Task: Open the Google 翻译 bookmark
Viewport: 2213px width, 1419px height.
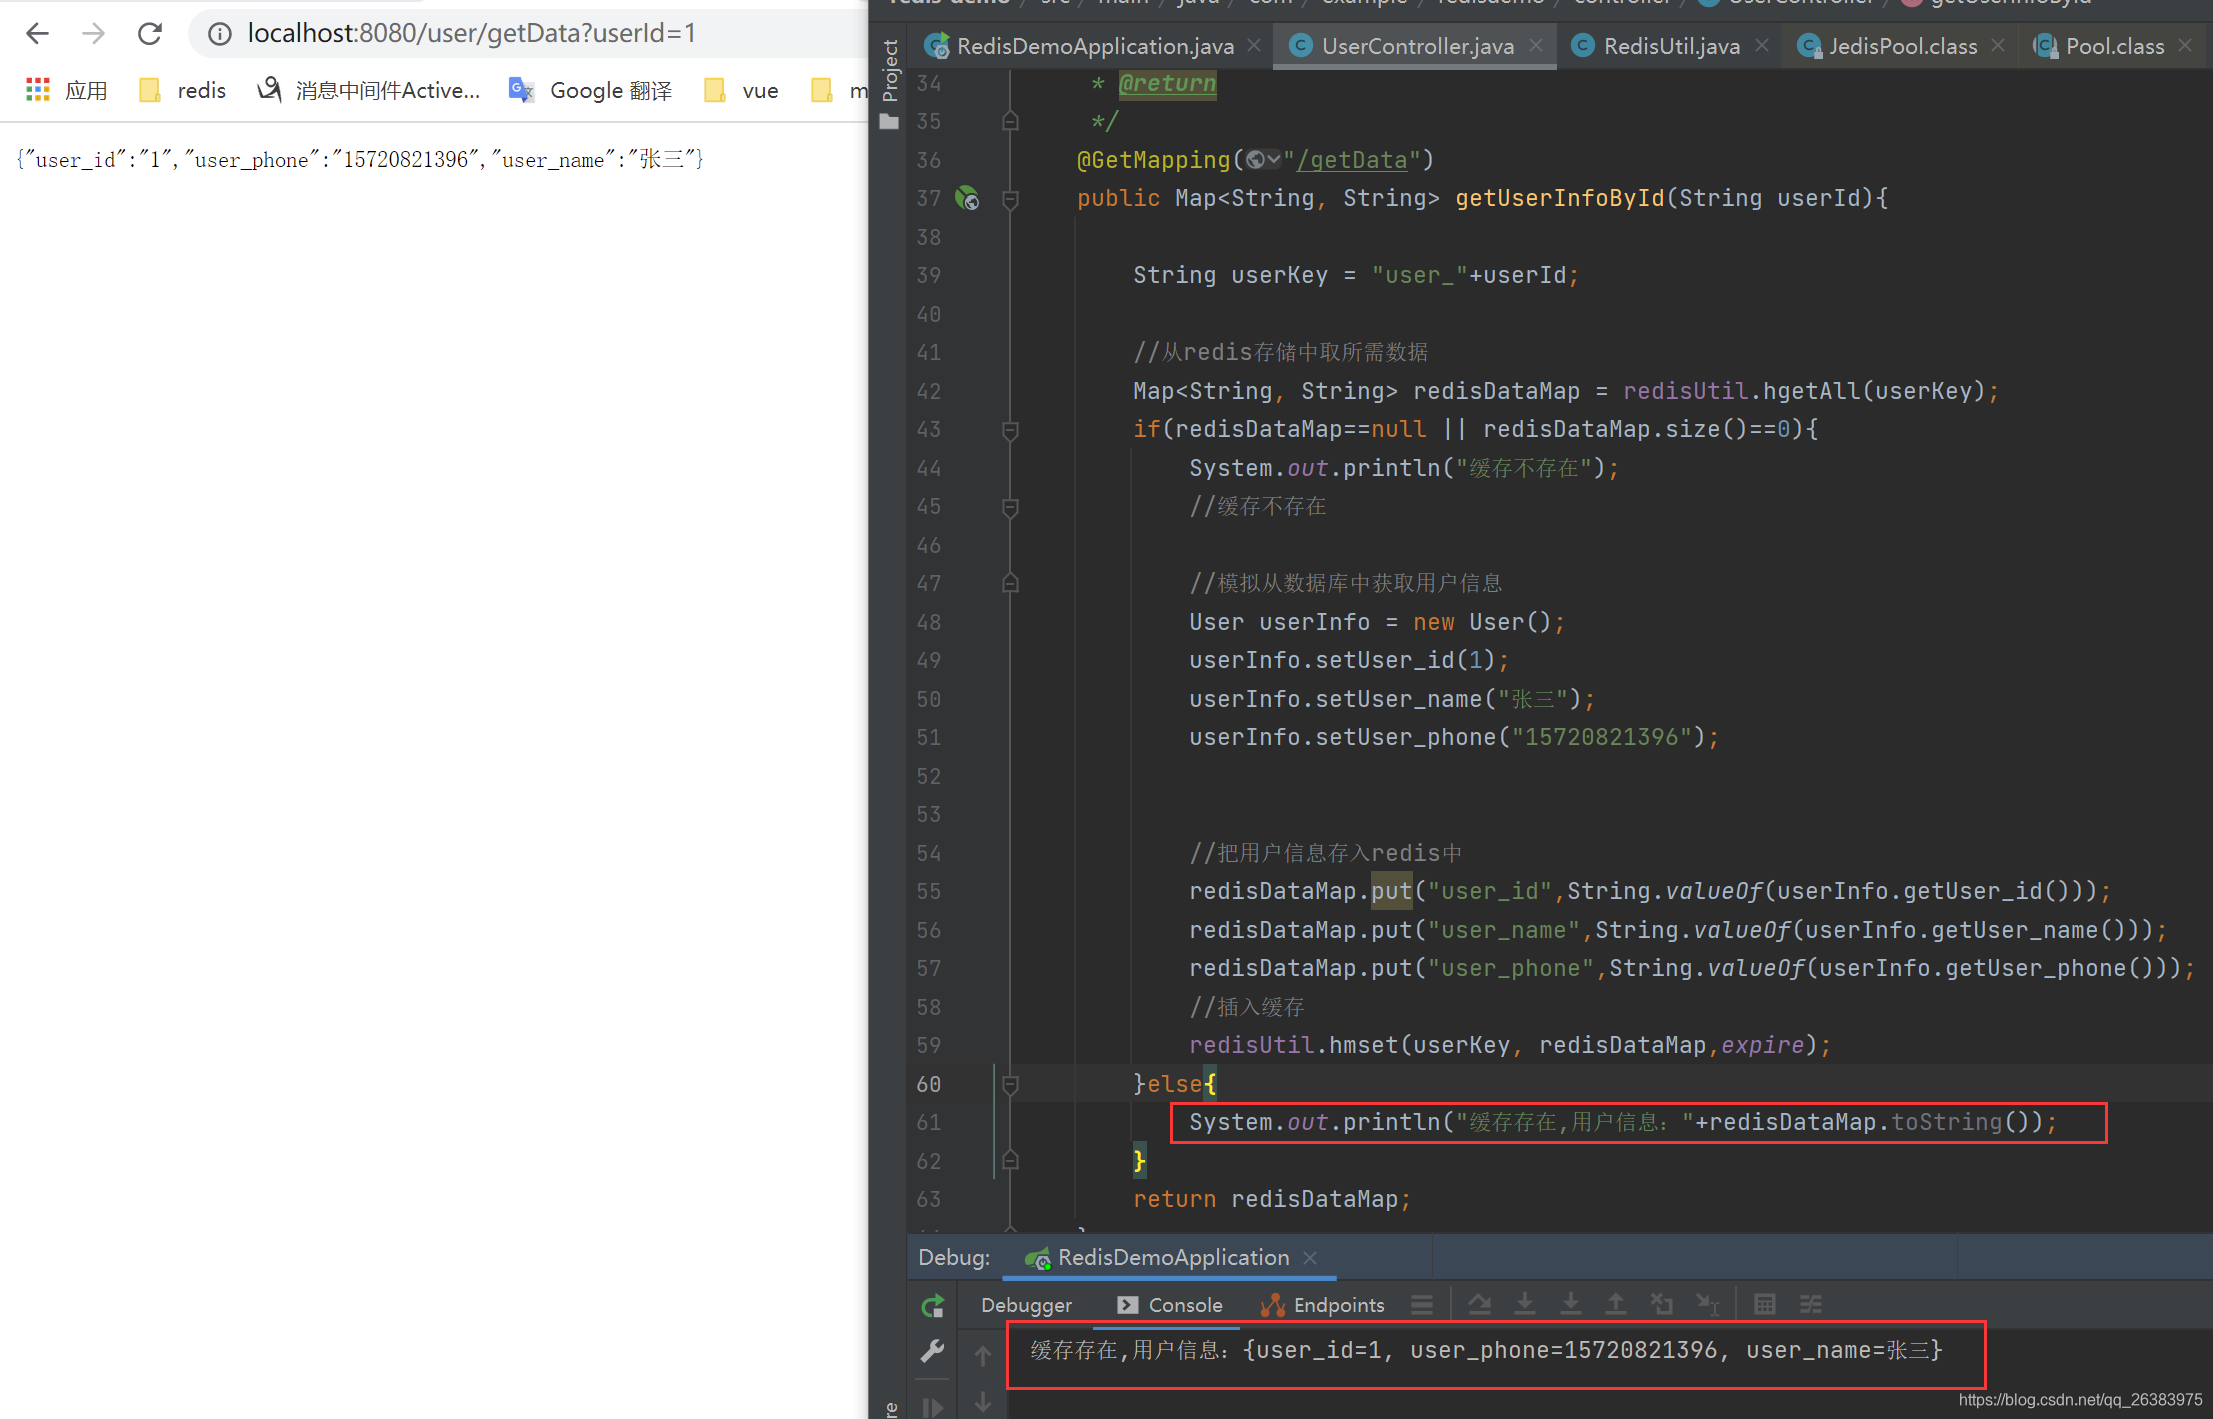Action: coord(590,90)
